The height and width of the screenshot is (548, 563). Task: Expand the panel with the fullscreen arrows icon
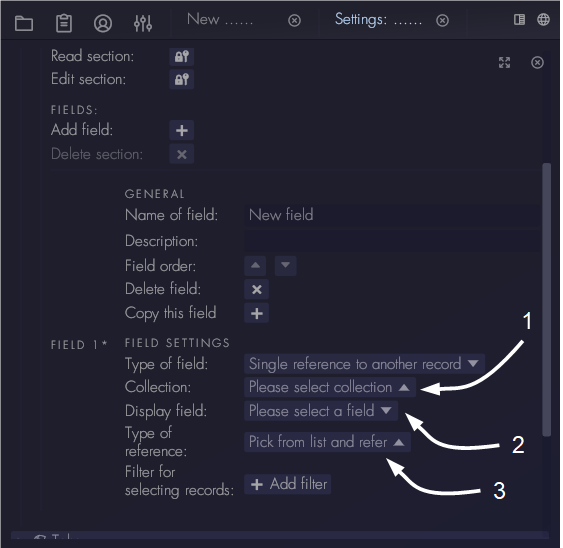click(504, 63)
